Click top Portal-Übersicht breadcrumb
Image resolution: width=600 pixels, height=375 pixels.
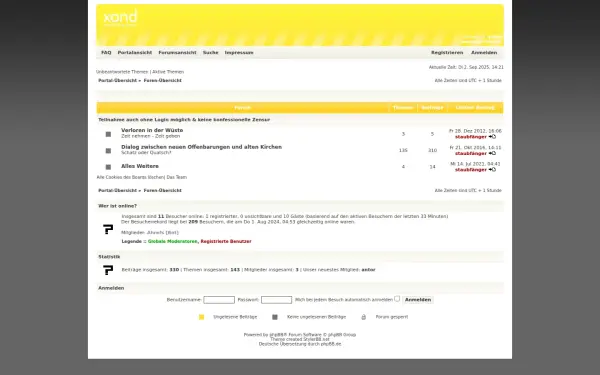(117, 80)
